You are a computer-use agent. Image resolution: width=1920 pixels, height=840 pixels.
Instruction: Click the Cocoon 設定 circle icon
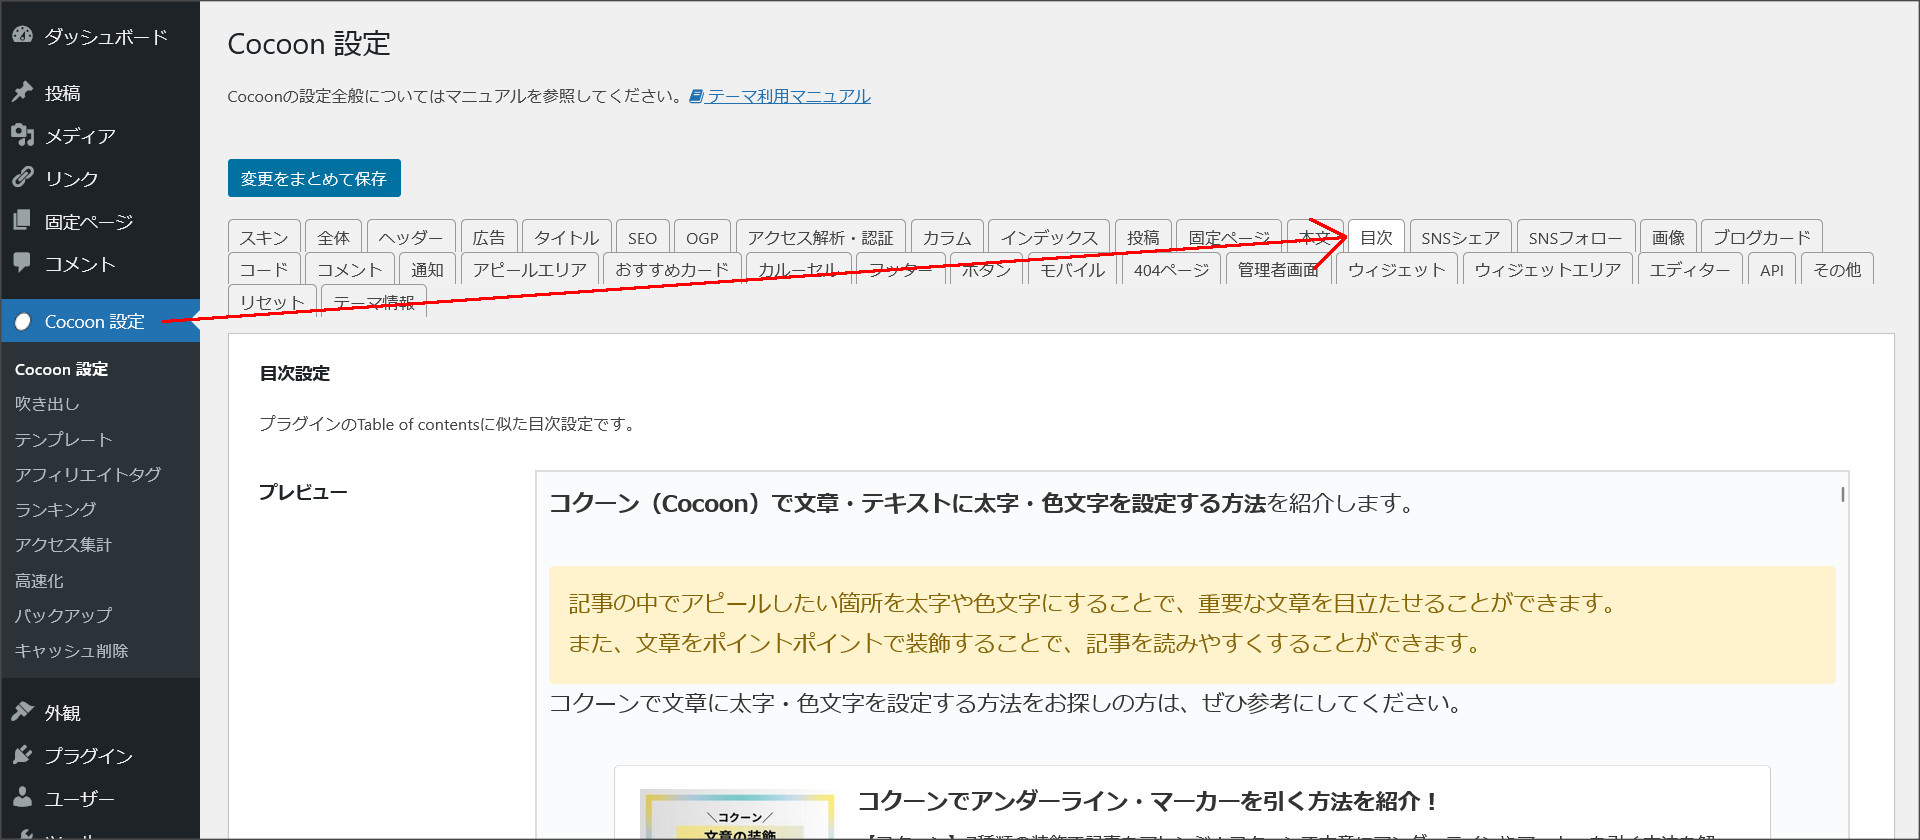click(x=22, y=322)
